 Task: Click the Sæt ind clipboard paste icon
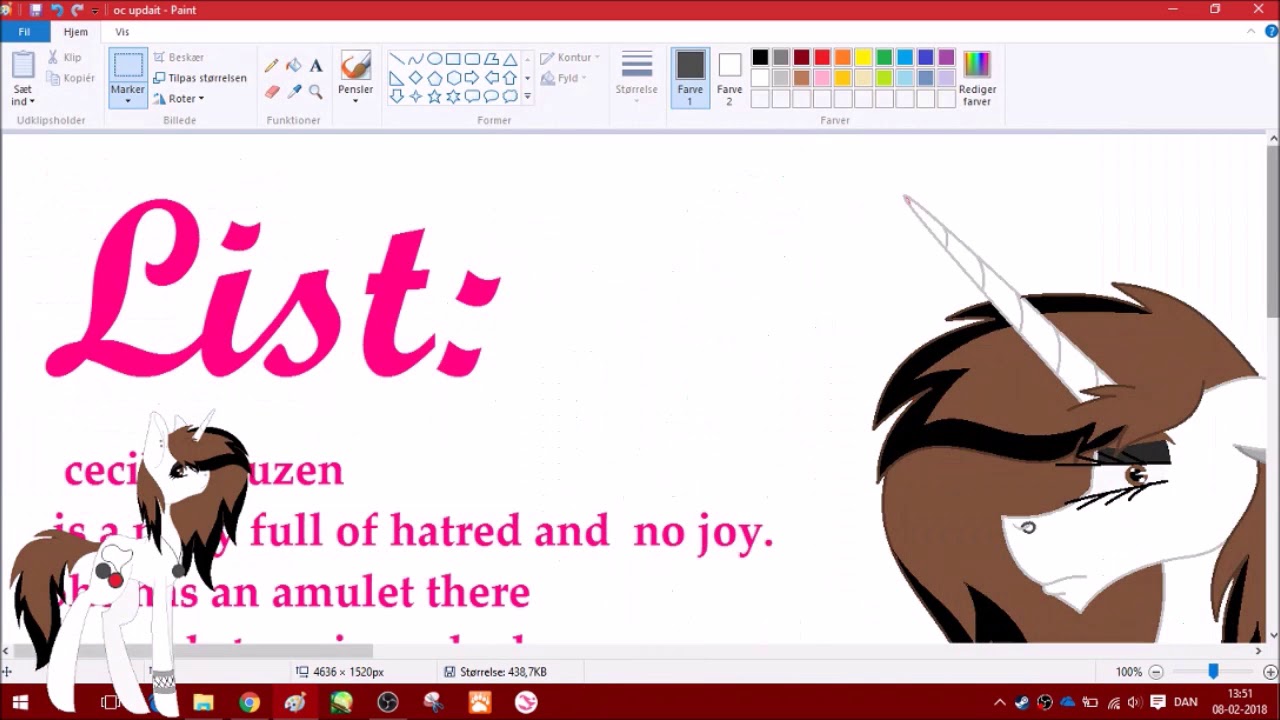click(x=23, y=66)
